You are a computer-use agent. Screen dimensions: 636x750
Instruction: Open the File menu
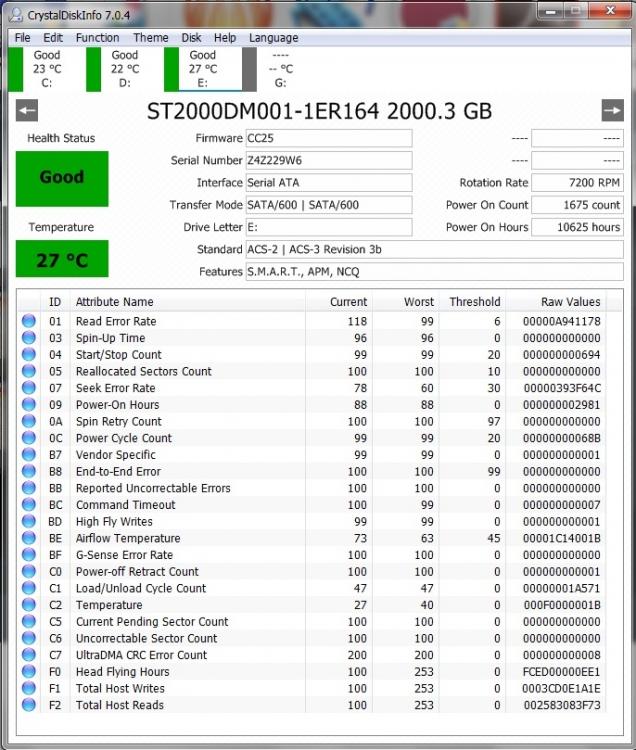click(x=22, y=38)
